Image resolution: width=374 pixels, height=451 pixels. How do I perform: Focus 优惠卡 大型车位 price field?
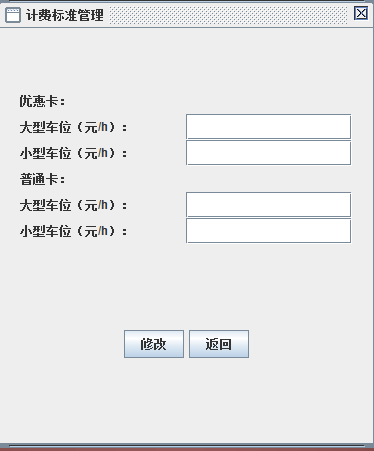[268, 127]
